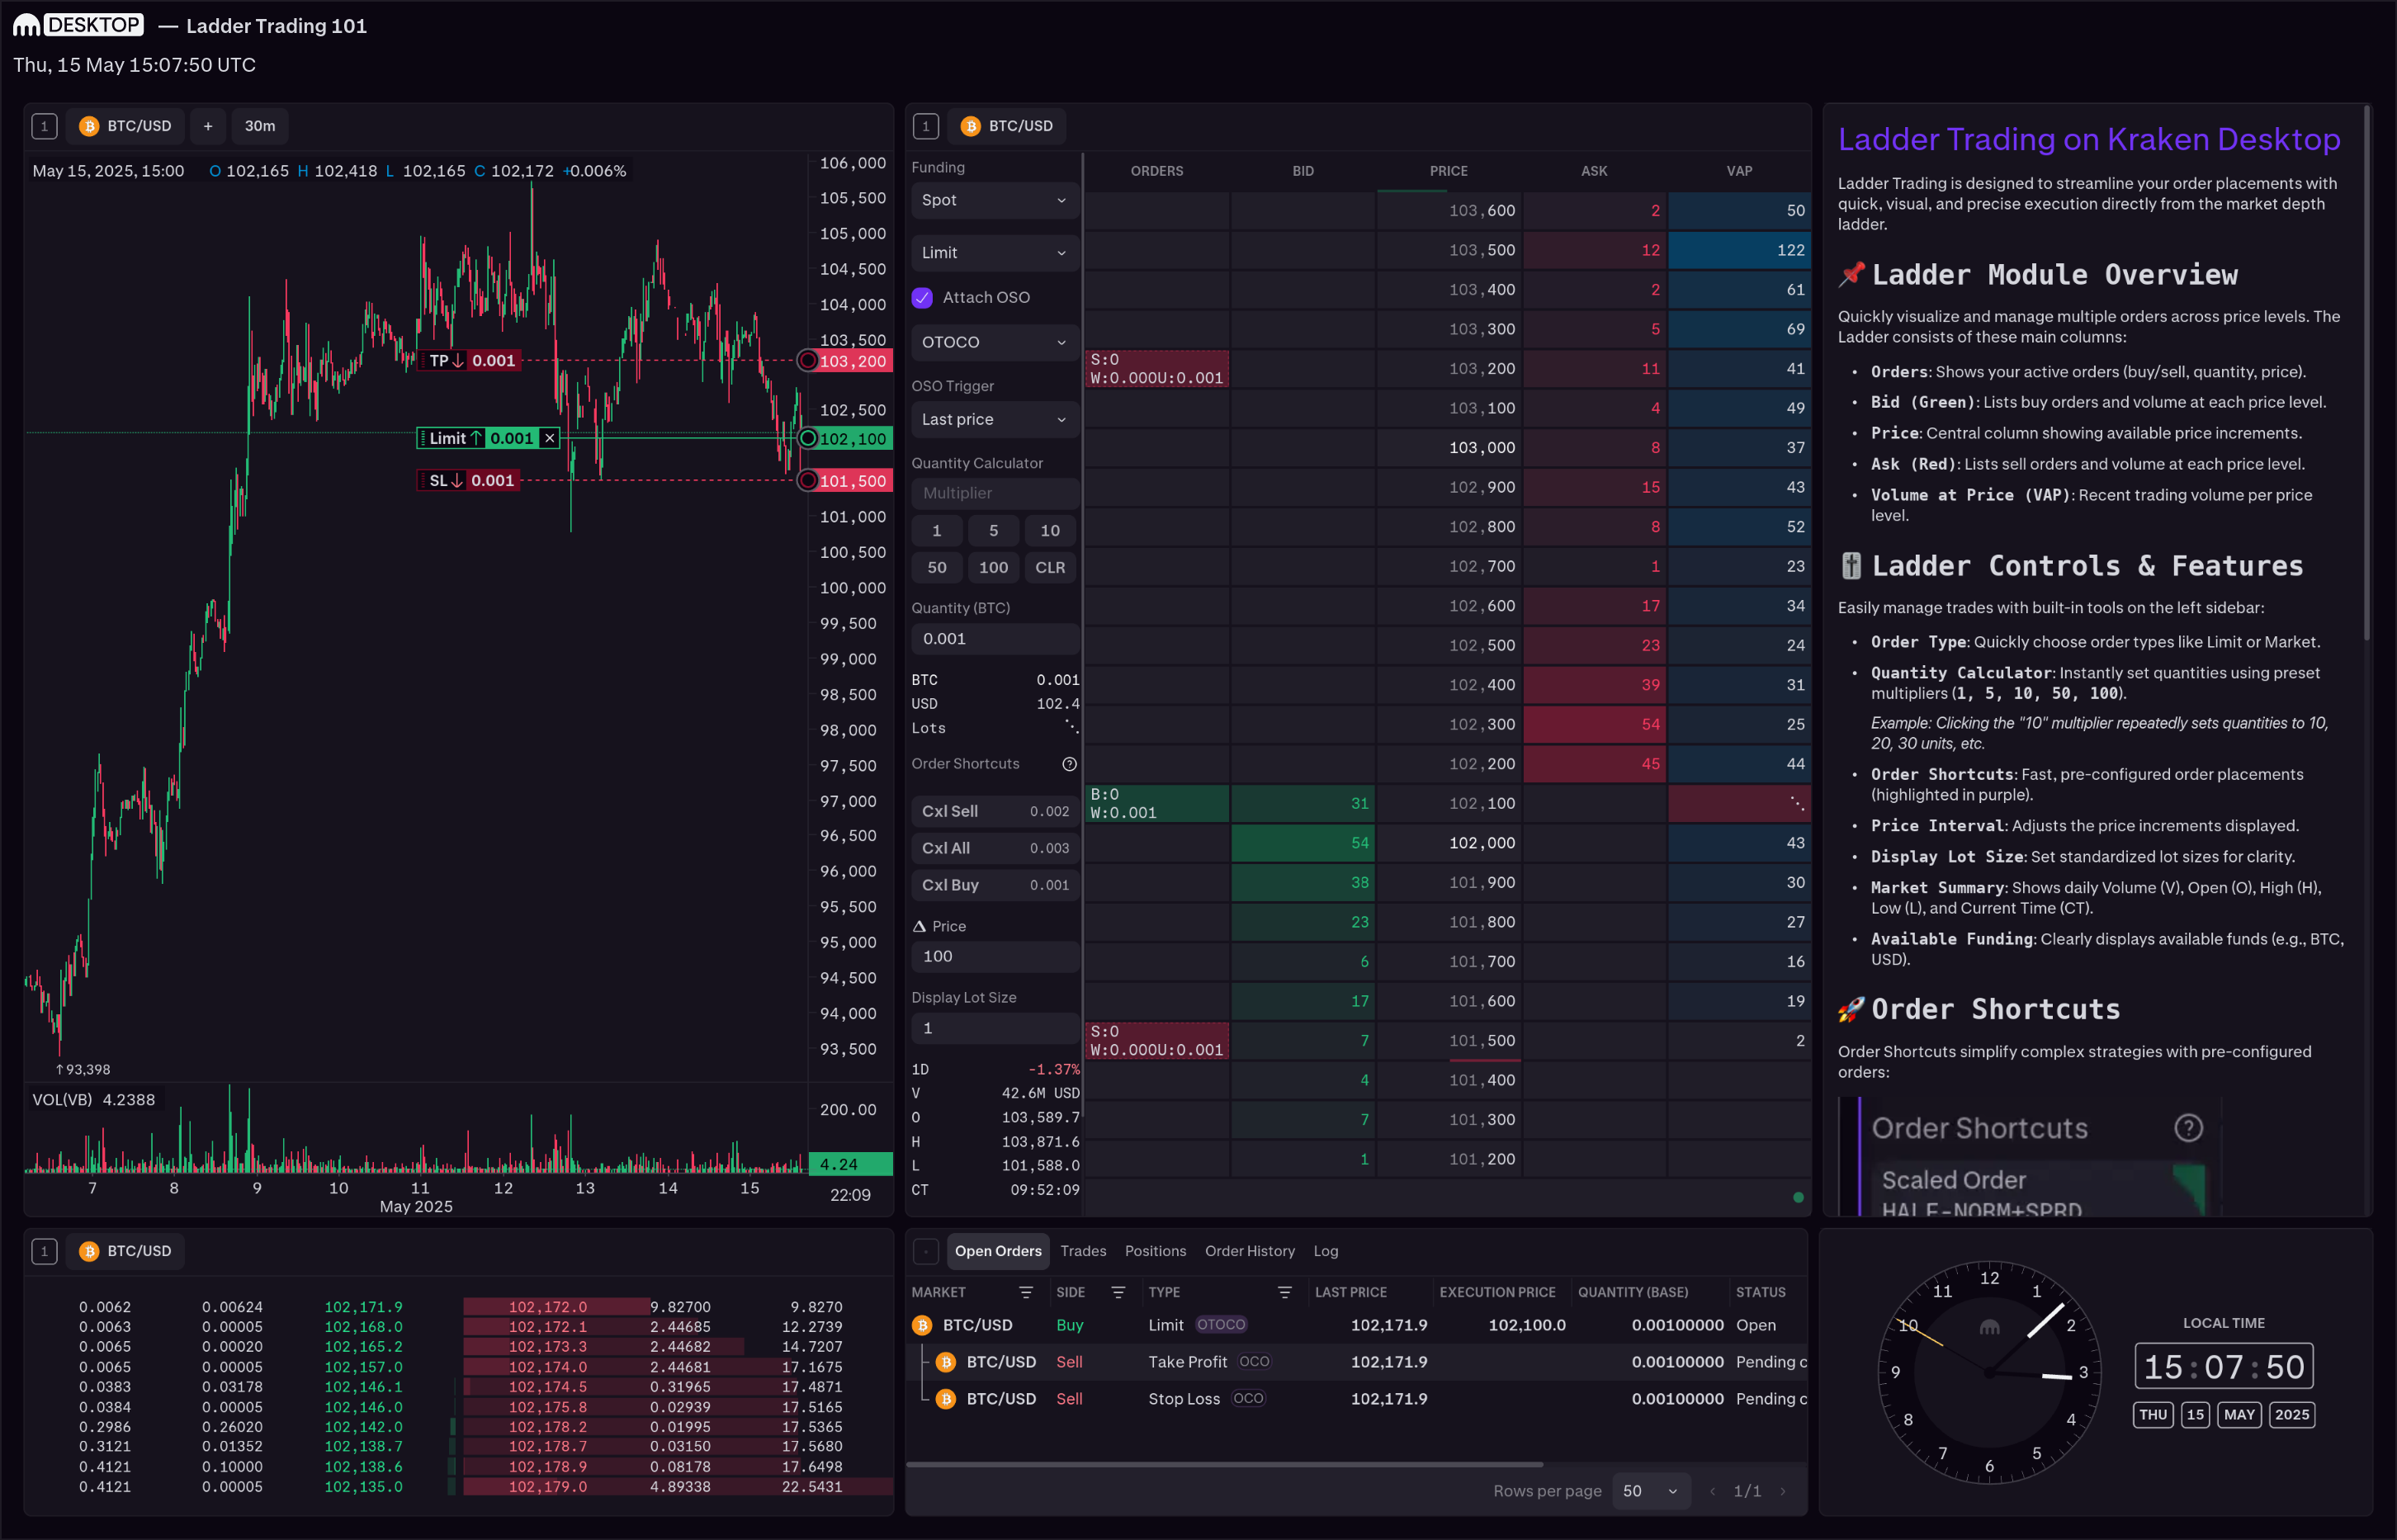Click the filter icon on the TYPE column
The width and height of the screenshot is (2397, 1540).
click(x=1286, y=1292)
